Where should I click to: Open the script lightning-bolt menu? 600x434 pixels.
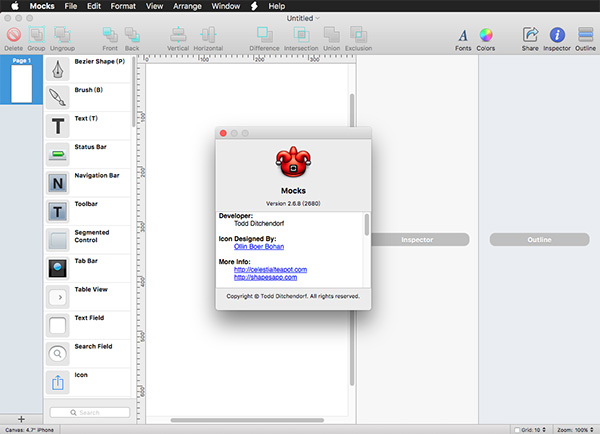pos(254,6)
